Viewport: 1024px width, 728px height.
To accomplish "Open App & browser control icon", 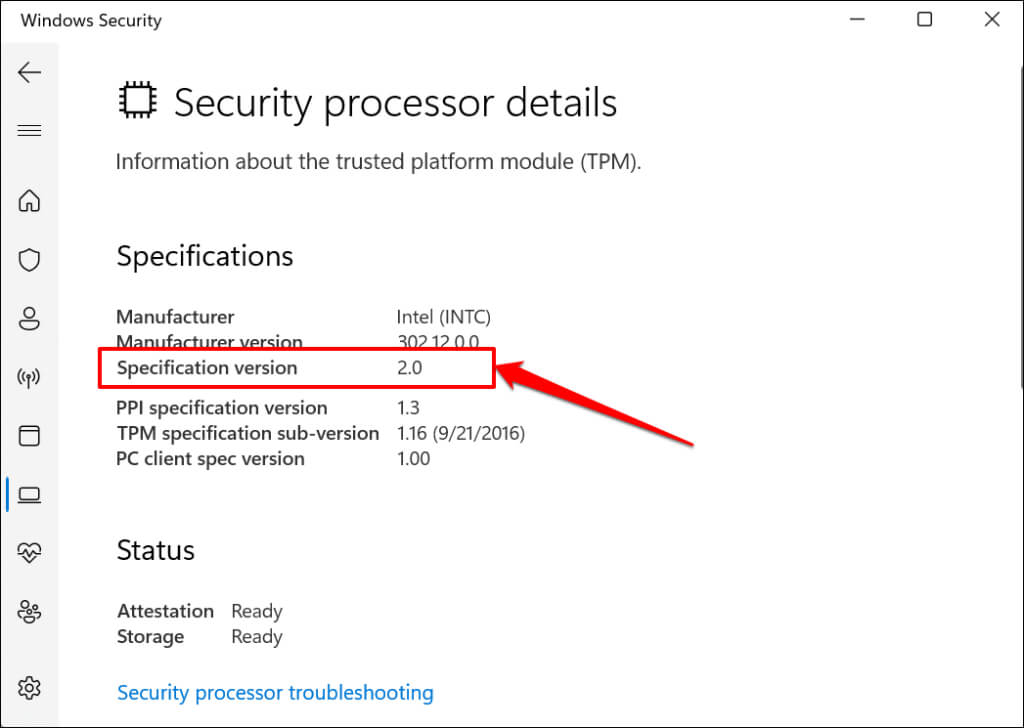I will (x=30, y=436).
